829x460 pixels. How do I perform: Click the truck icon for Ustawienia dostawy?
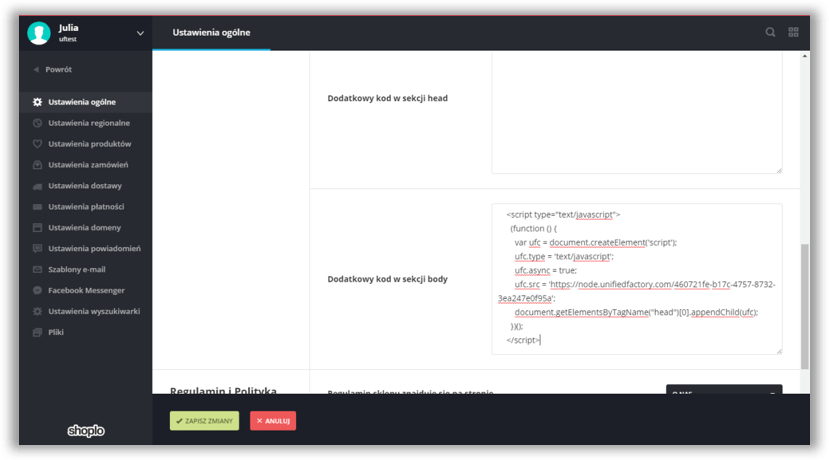click(37, 186)
